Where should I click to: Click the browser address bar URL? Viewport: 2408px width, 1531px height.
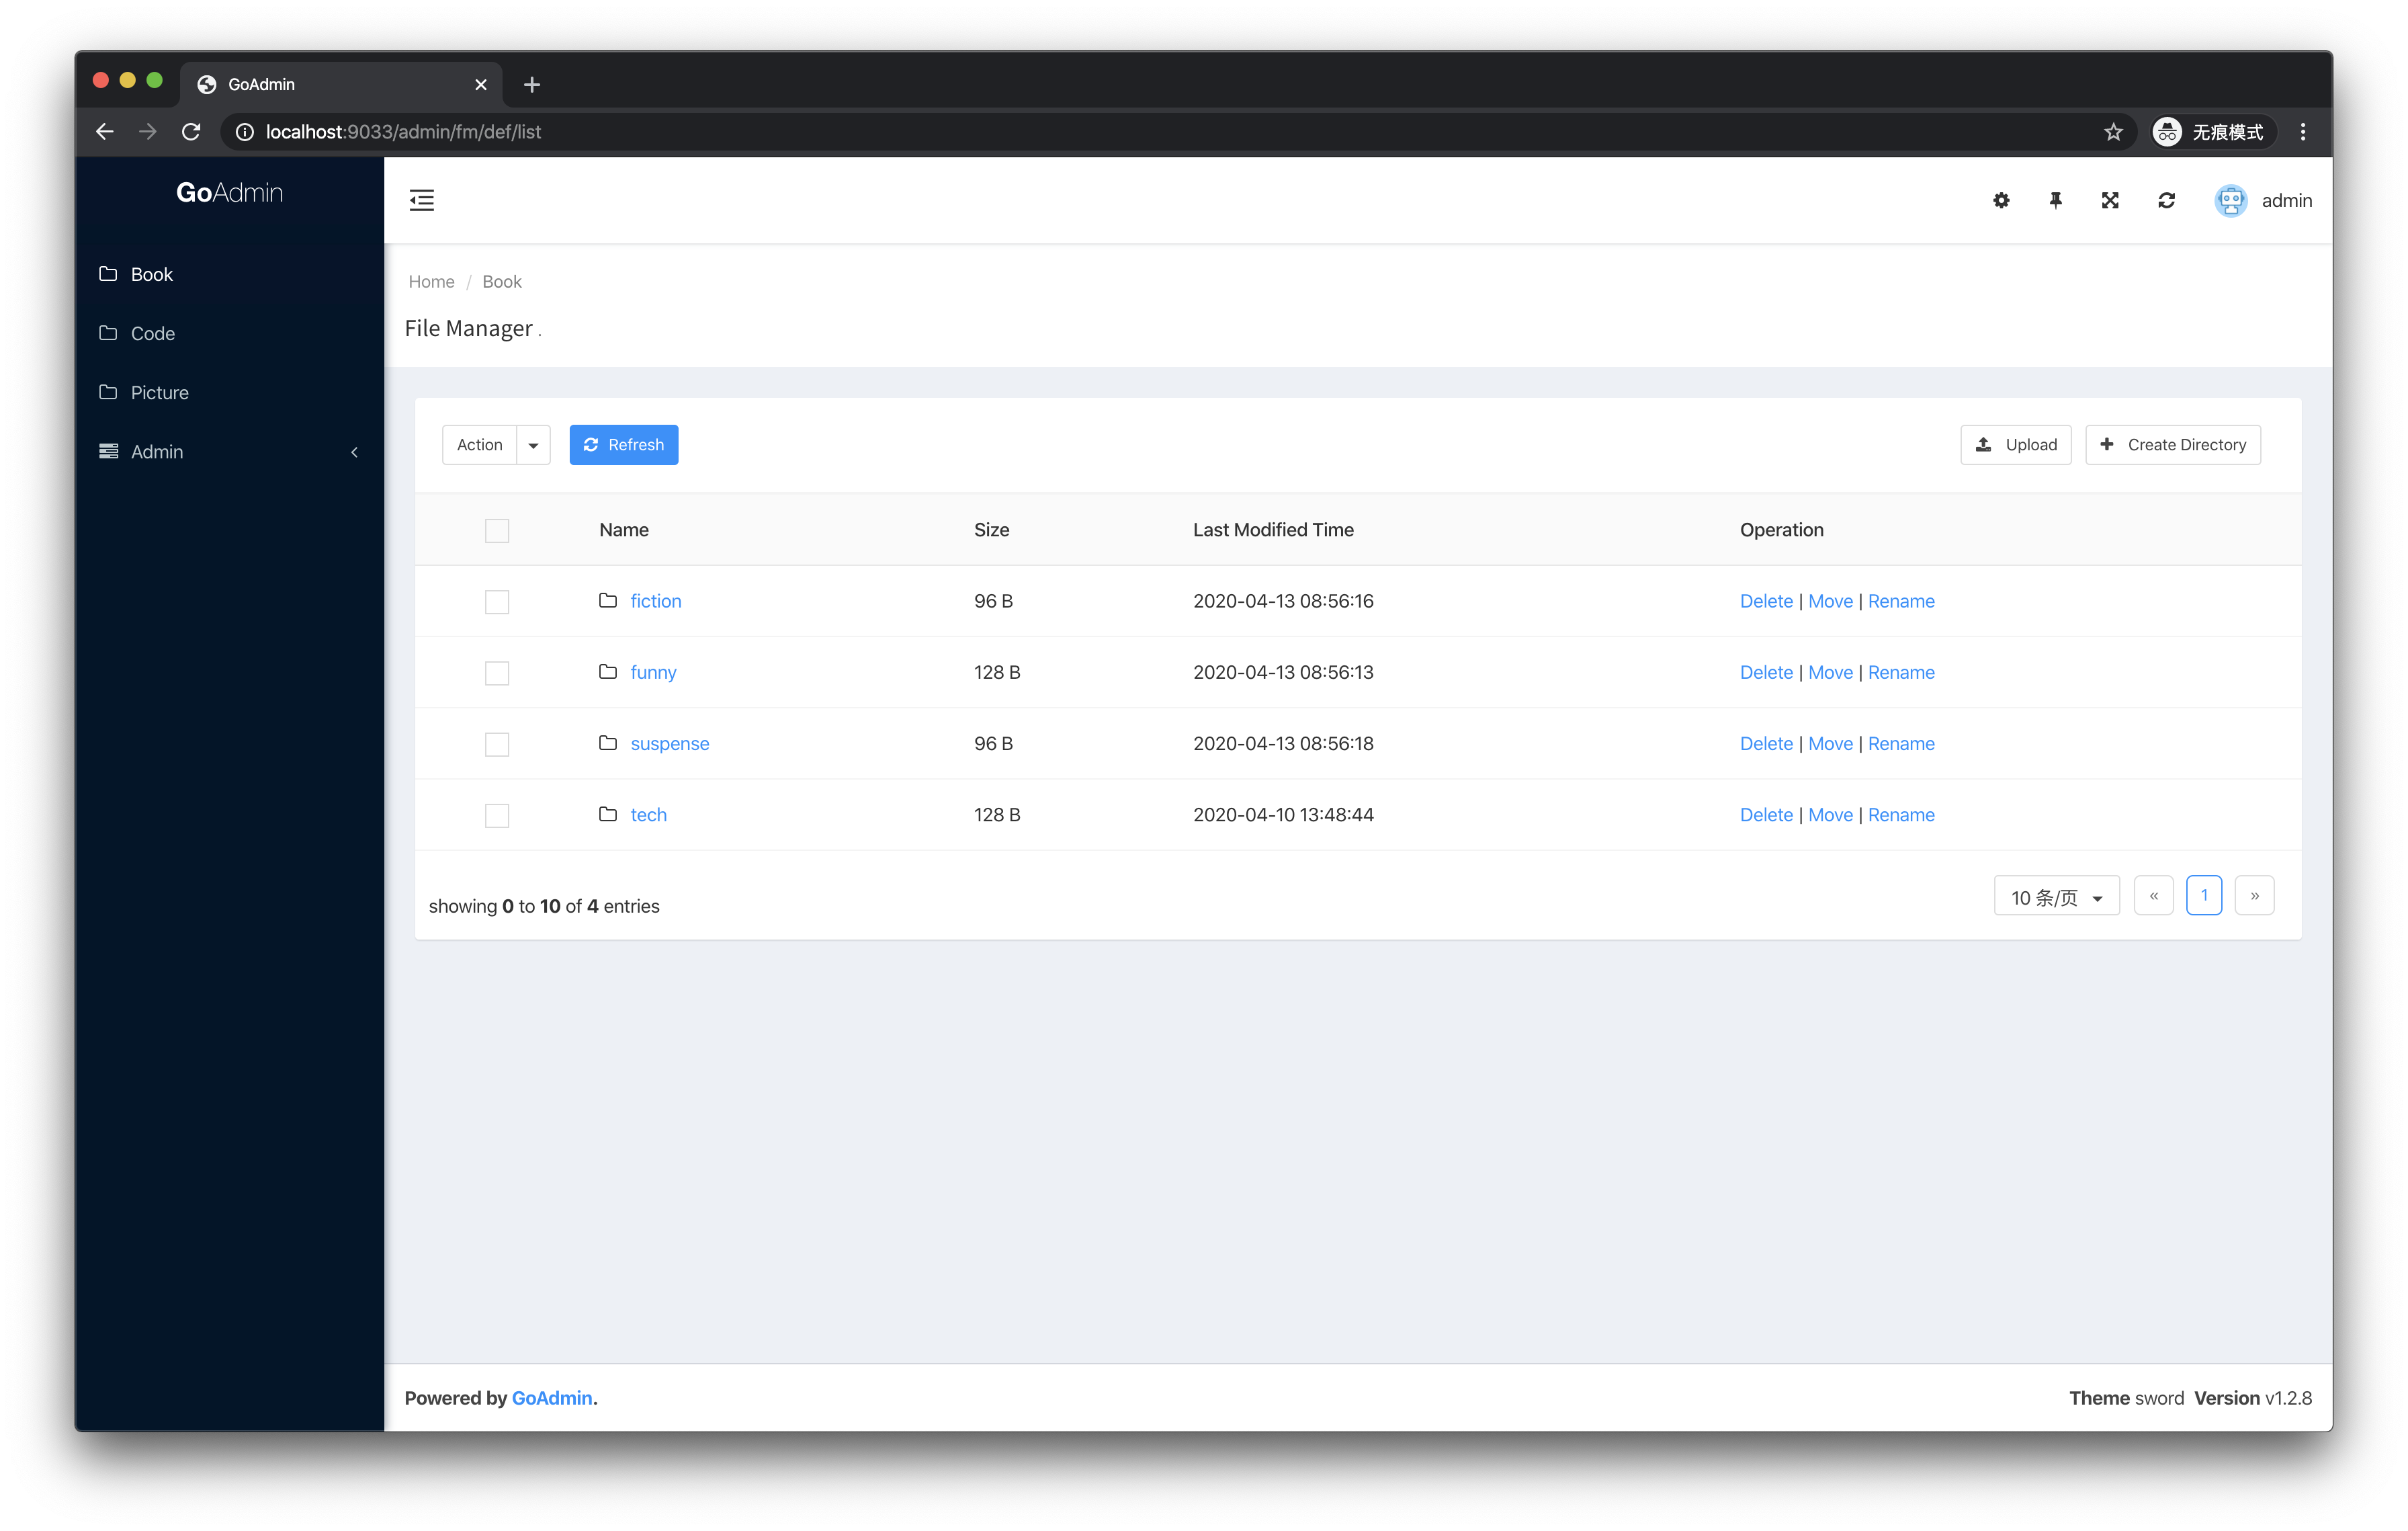tap(403, 132)
